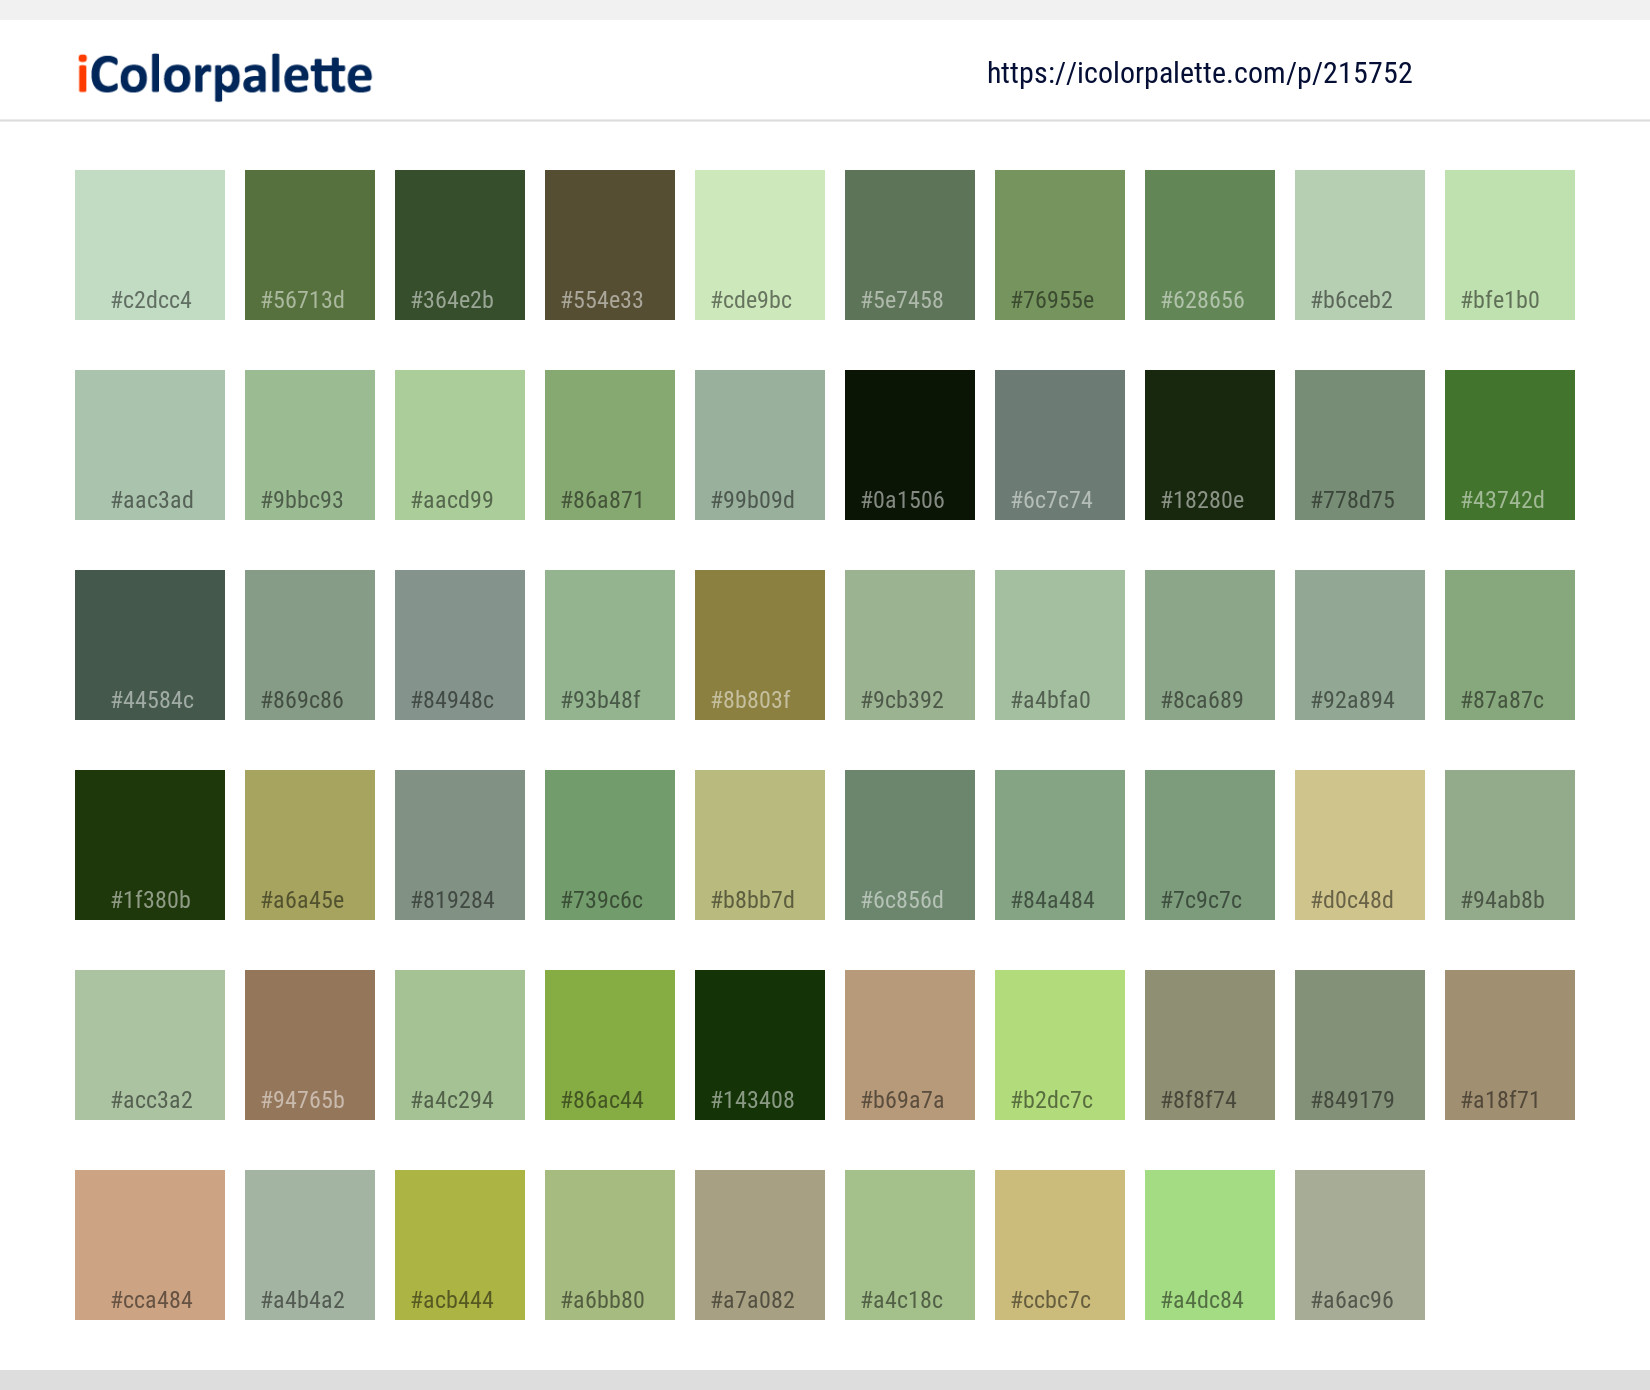Select the tan #d0c48d swatch
This screenshot has width=1650, height=1390.
click(x=1360, y=845)
